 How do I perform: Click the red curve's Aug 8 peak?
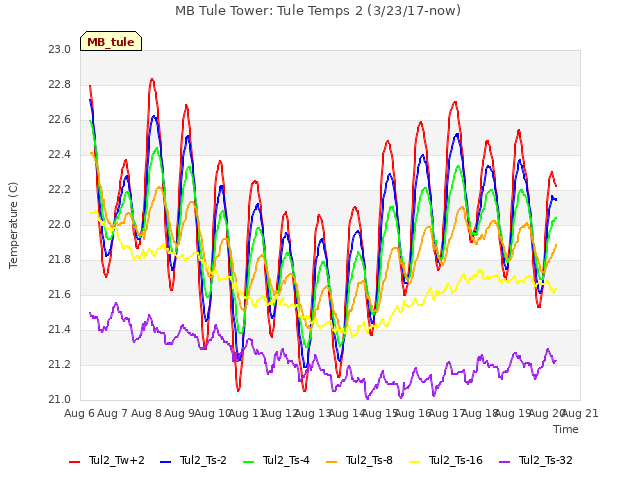tap(152, 79)
